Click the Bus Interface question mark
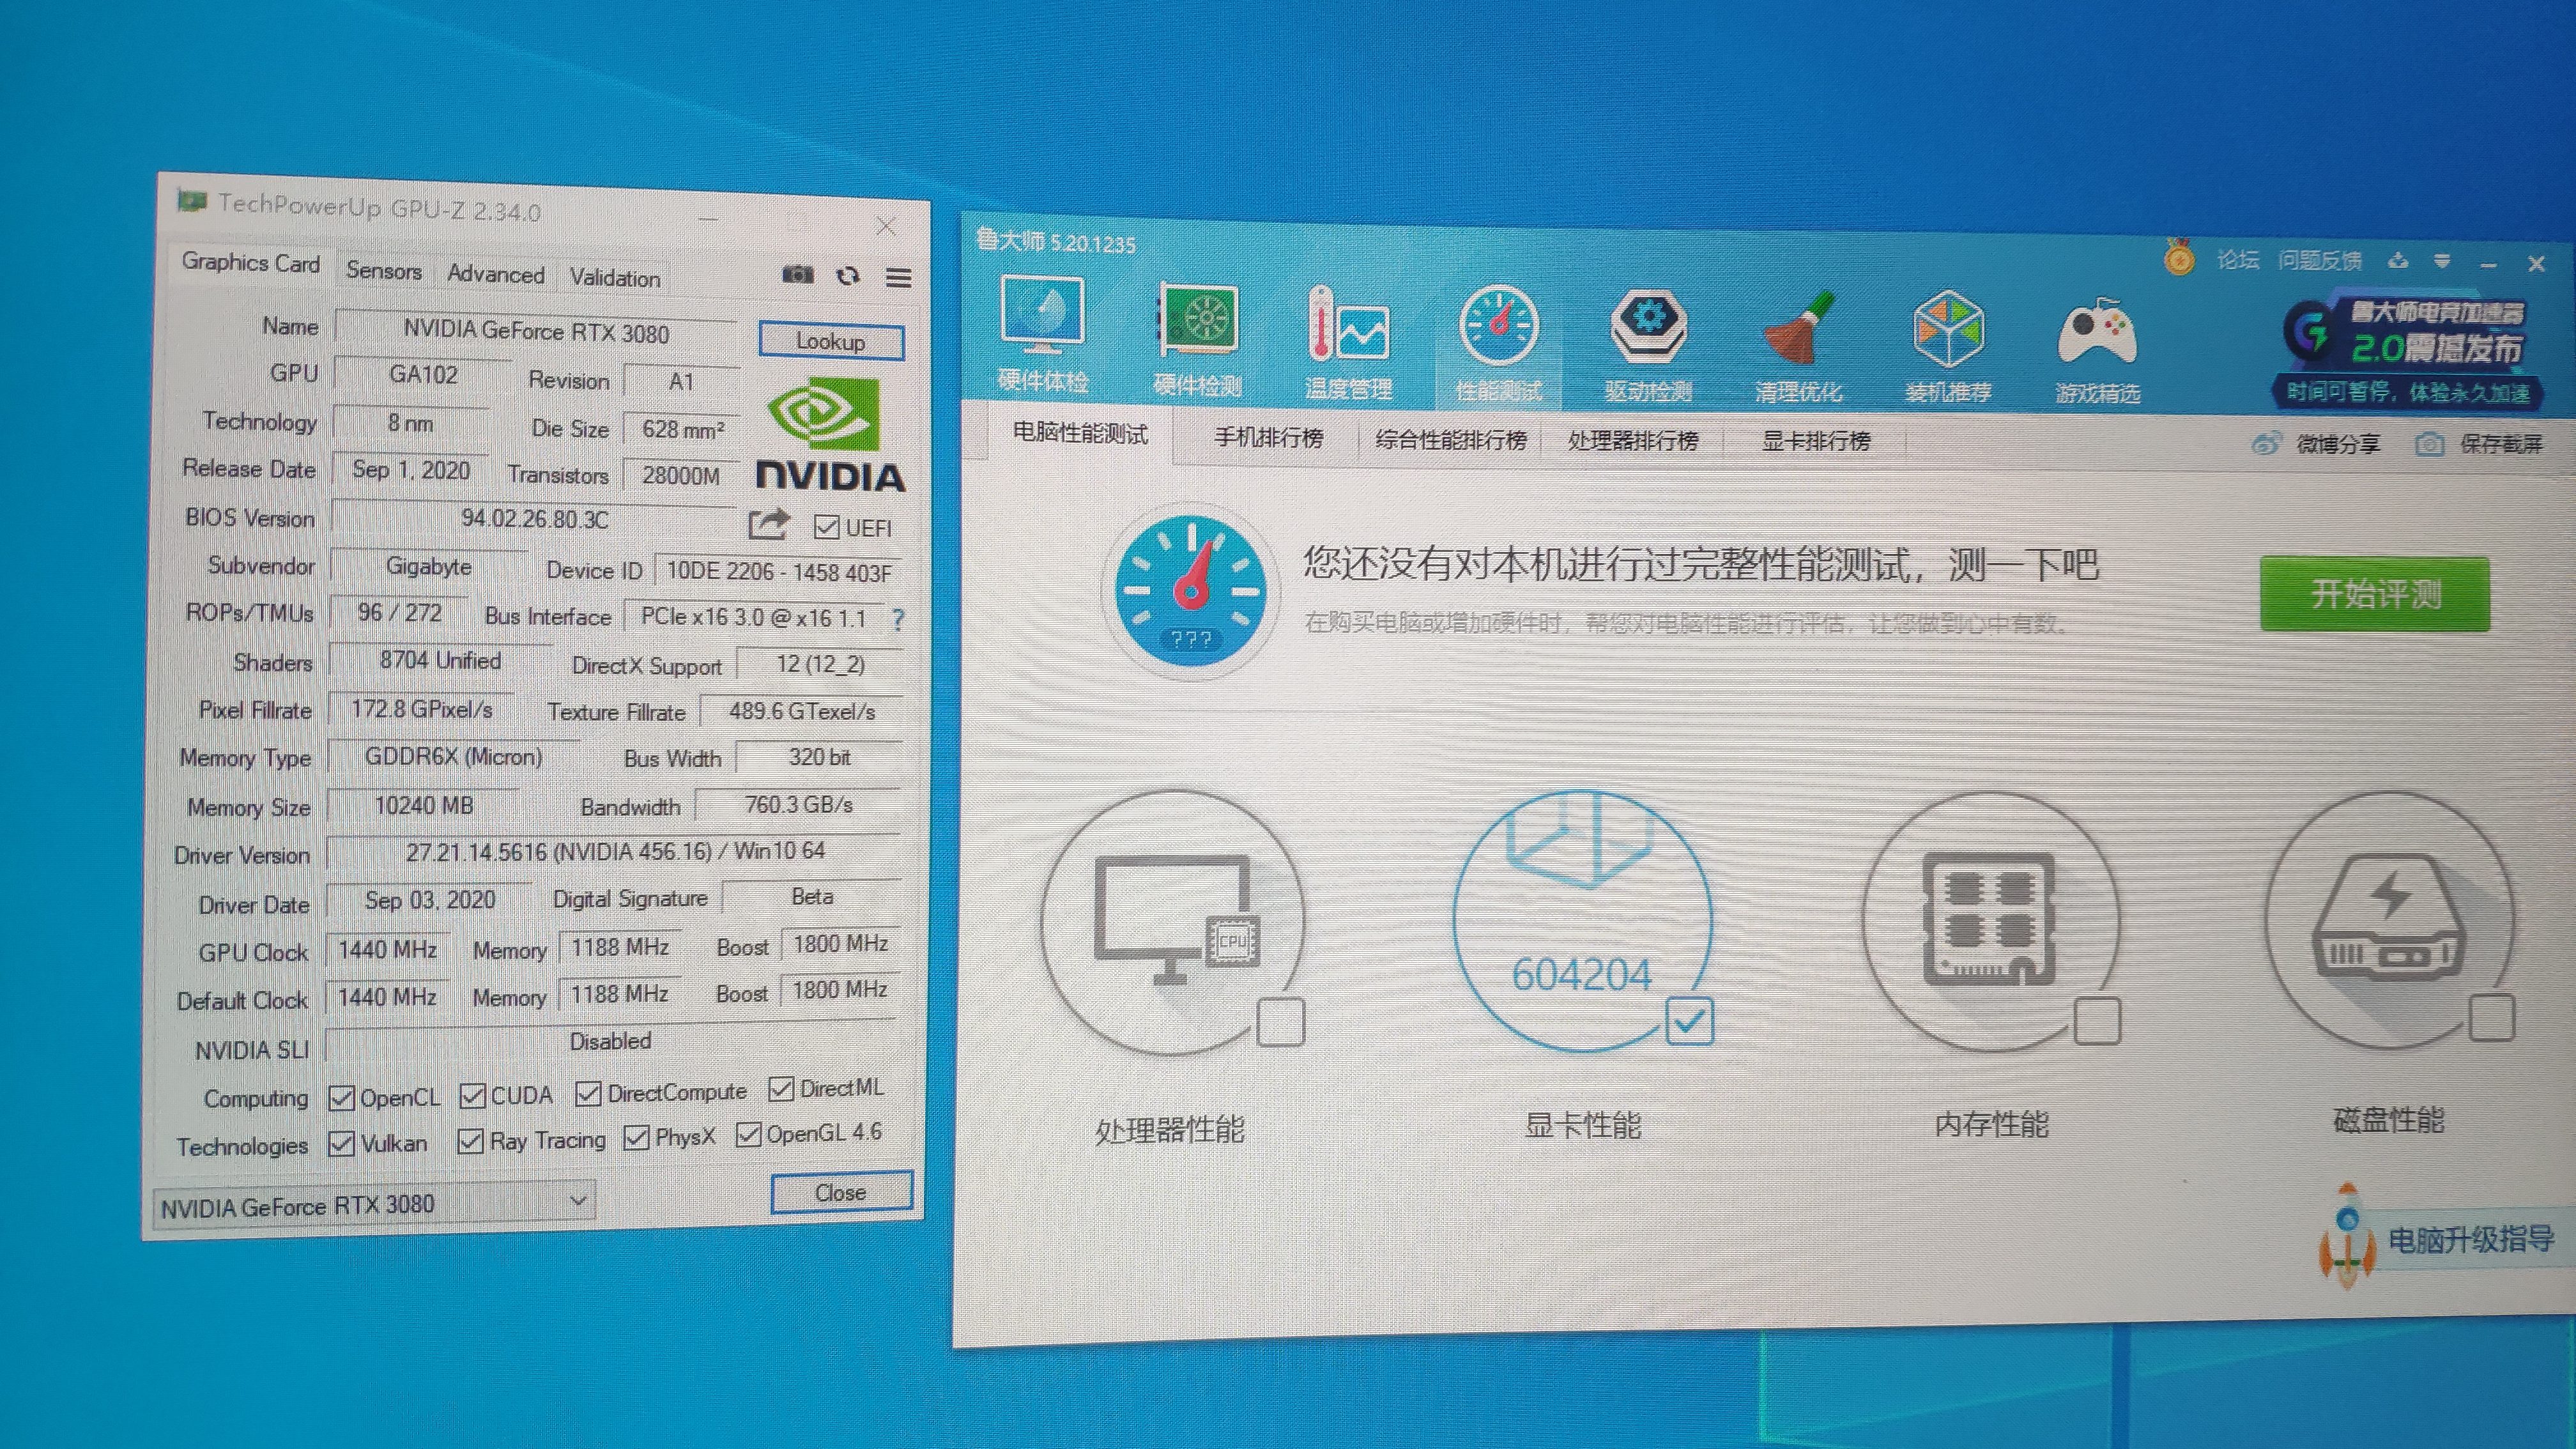 (x=897, y=620)
